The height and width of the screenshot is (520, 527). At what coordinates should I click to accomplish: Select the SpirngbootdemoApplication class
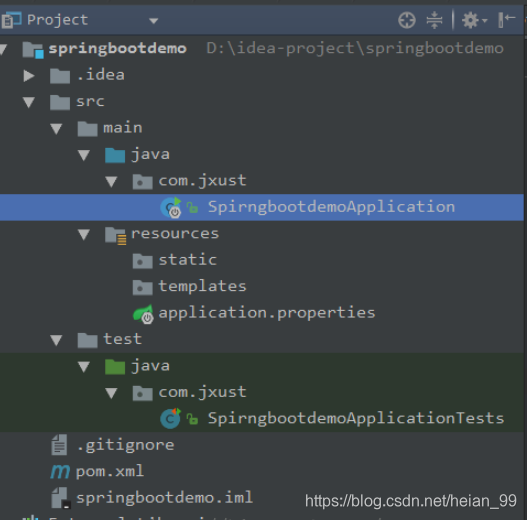[x=331, y=207]
